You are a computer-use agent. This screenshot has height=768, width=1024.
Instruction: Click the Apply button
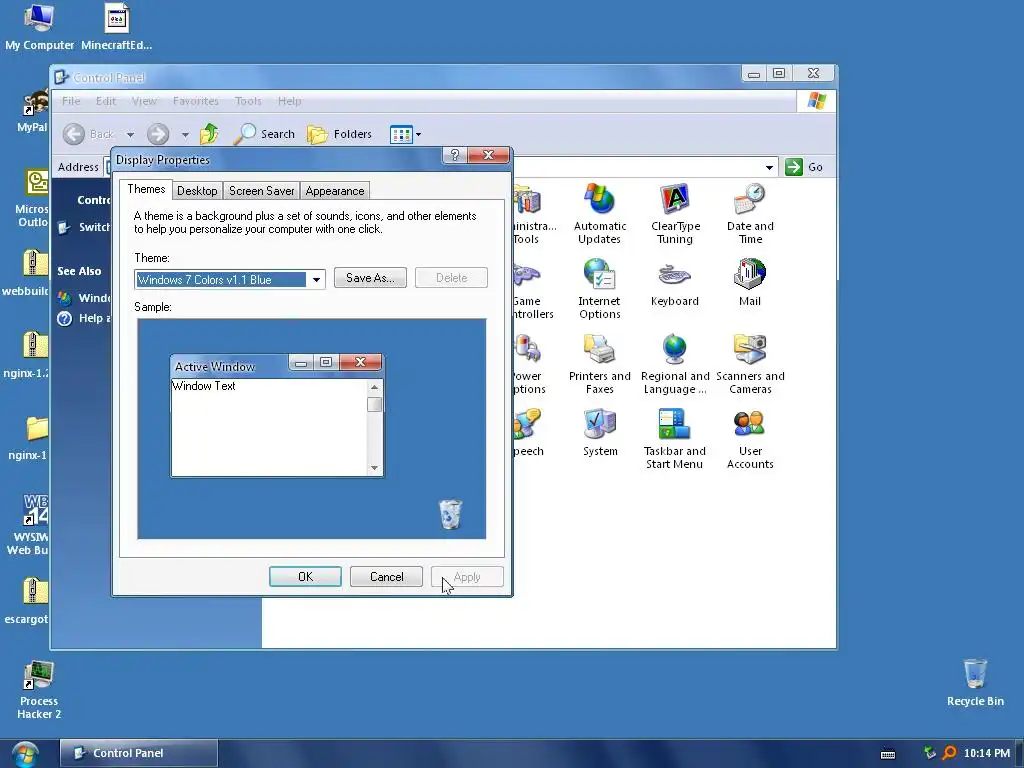[467, 577]
